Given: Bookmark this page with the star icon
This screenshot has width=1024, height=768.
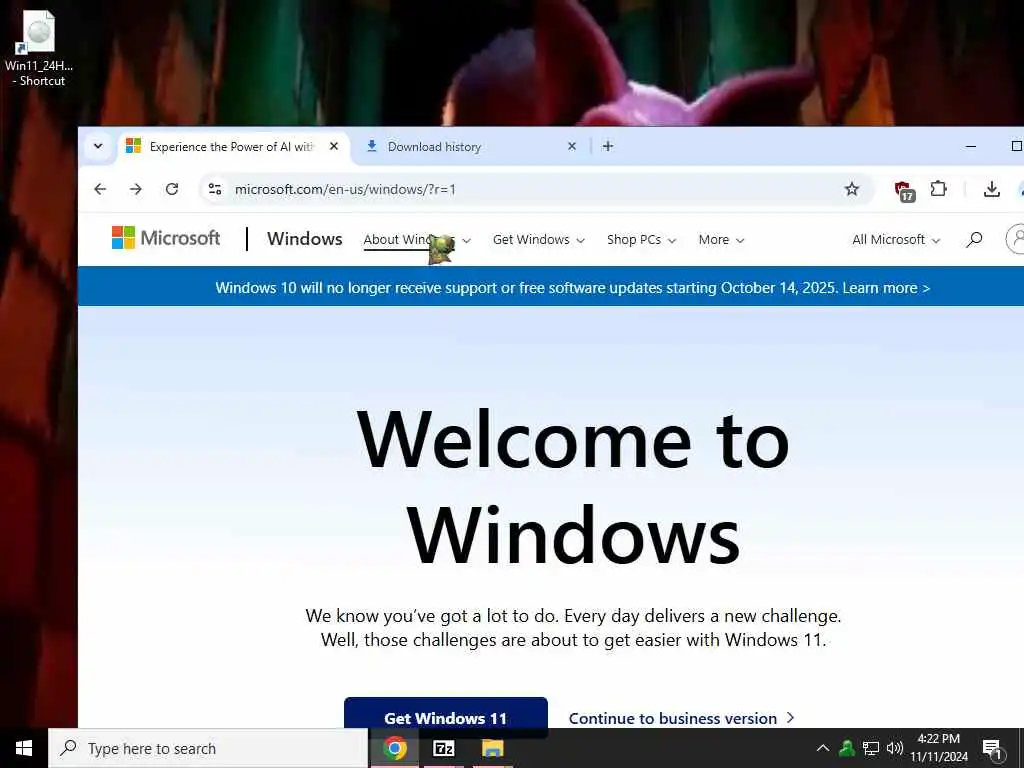Looking at the screenshot, I should (852, 189).
